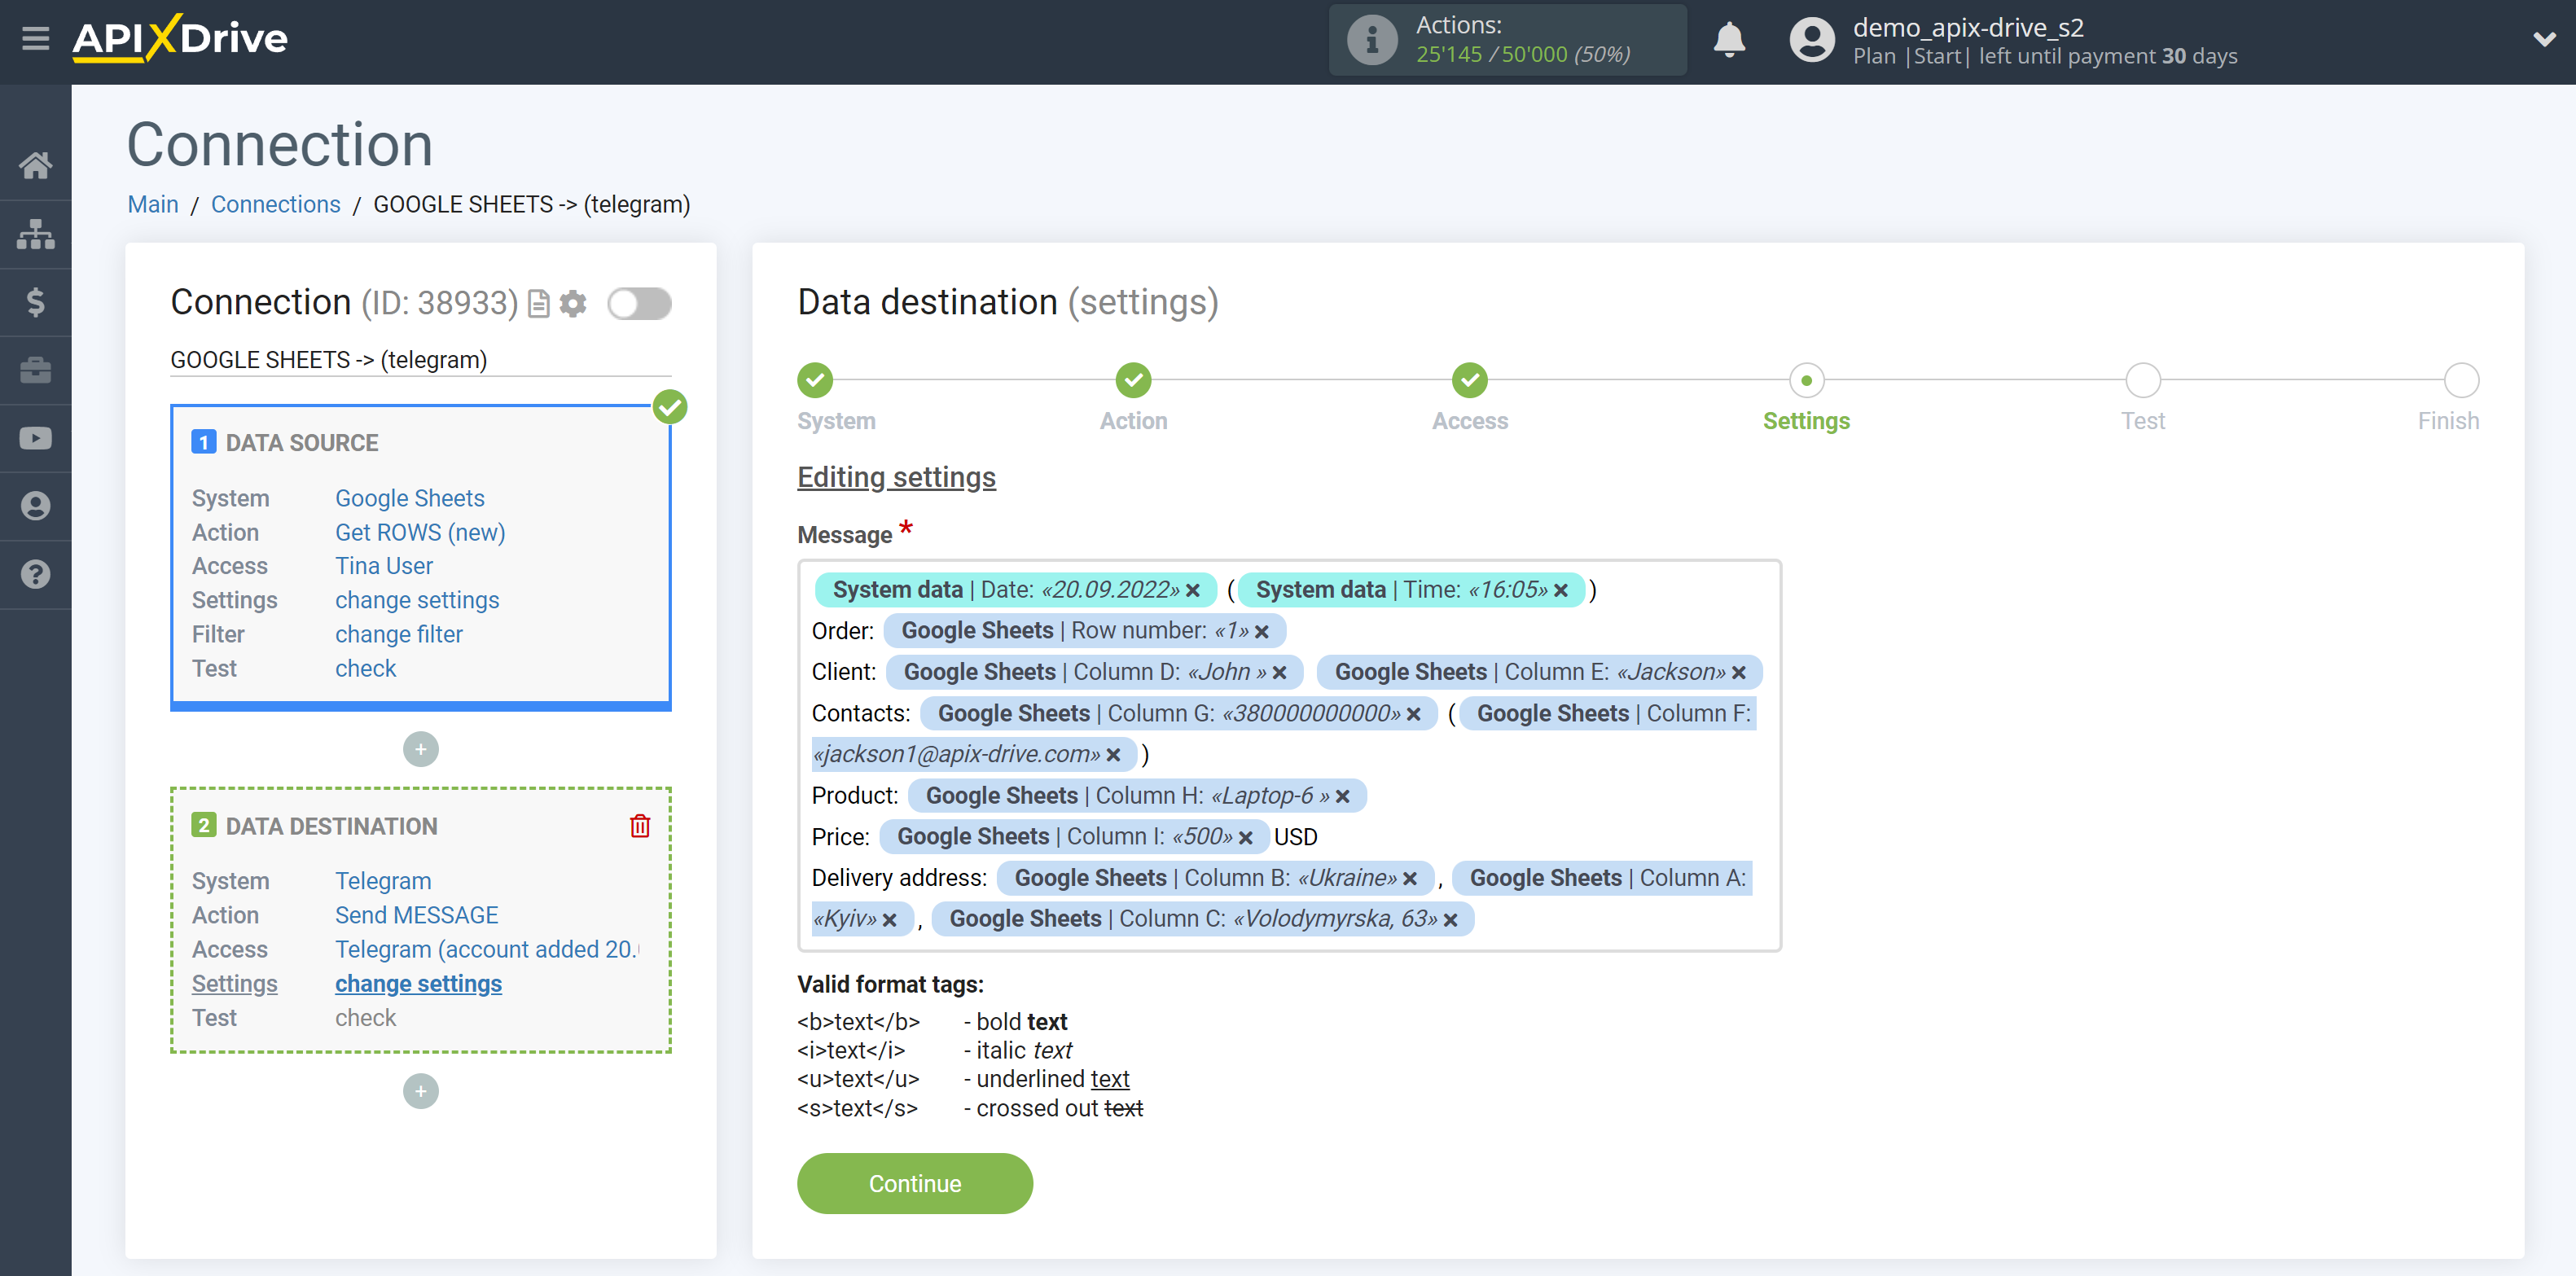Edit the connection name field
2576x1276 pixels.
coord(420,360)
